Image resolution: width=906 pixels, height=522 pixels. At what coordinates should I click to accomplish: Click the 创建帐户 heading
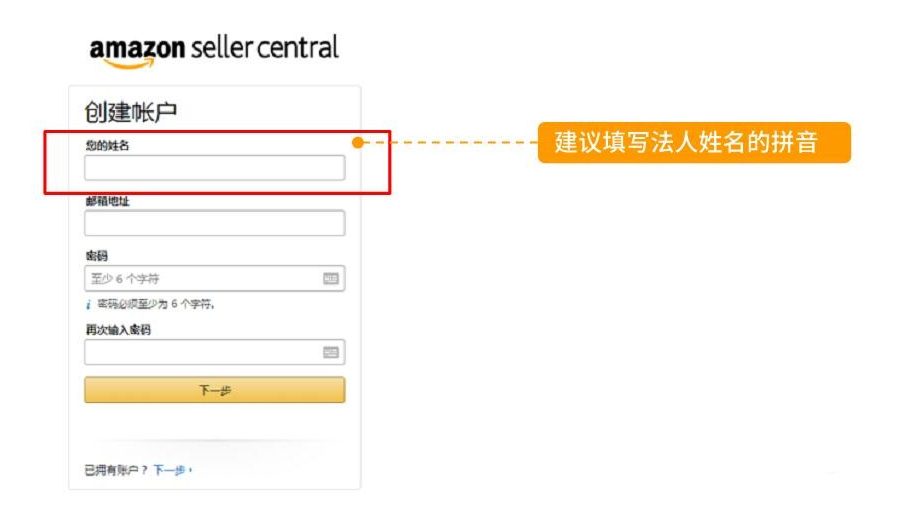(x=131, y=113)
